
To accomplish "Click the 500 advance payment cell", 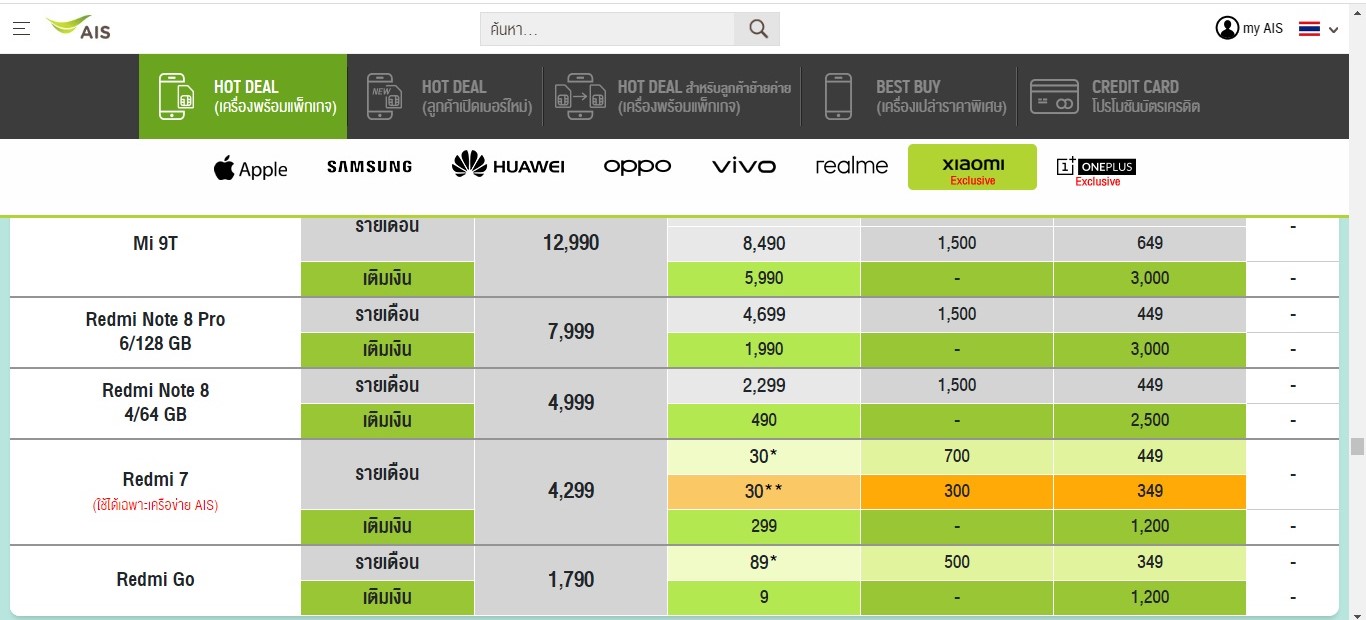I will [x=957, y=562].
